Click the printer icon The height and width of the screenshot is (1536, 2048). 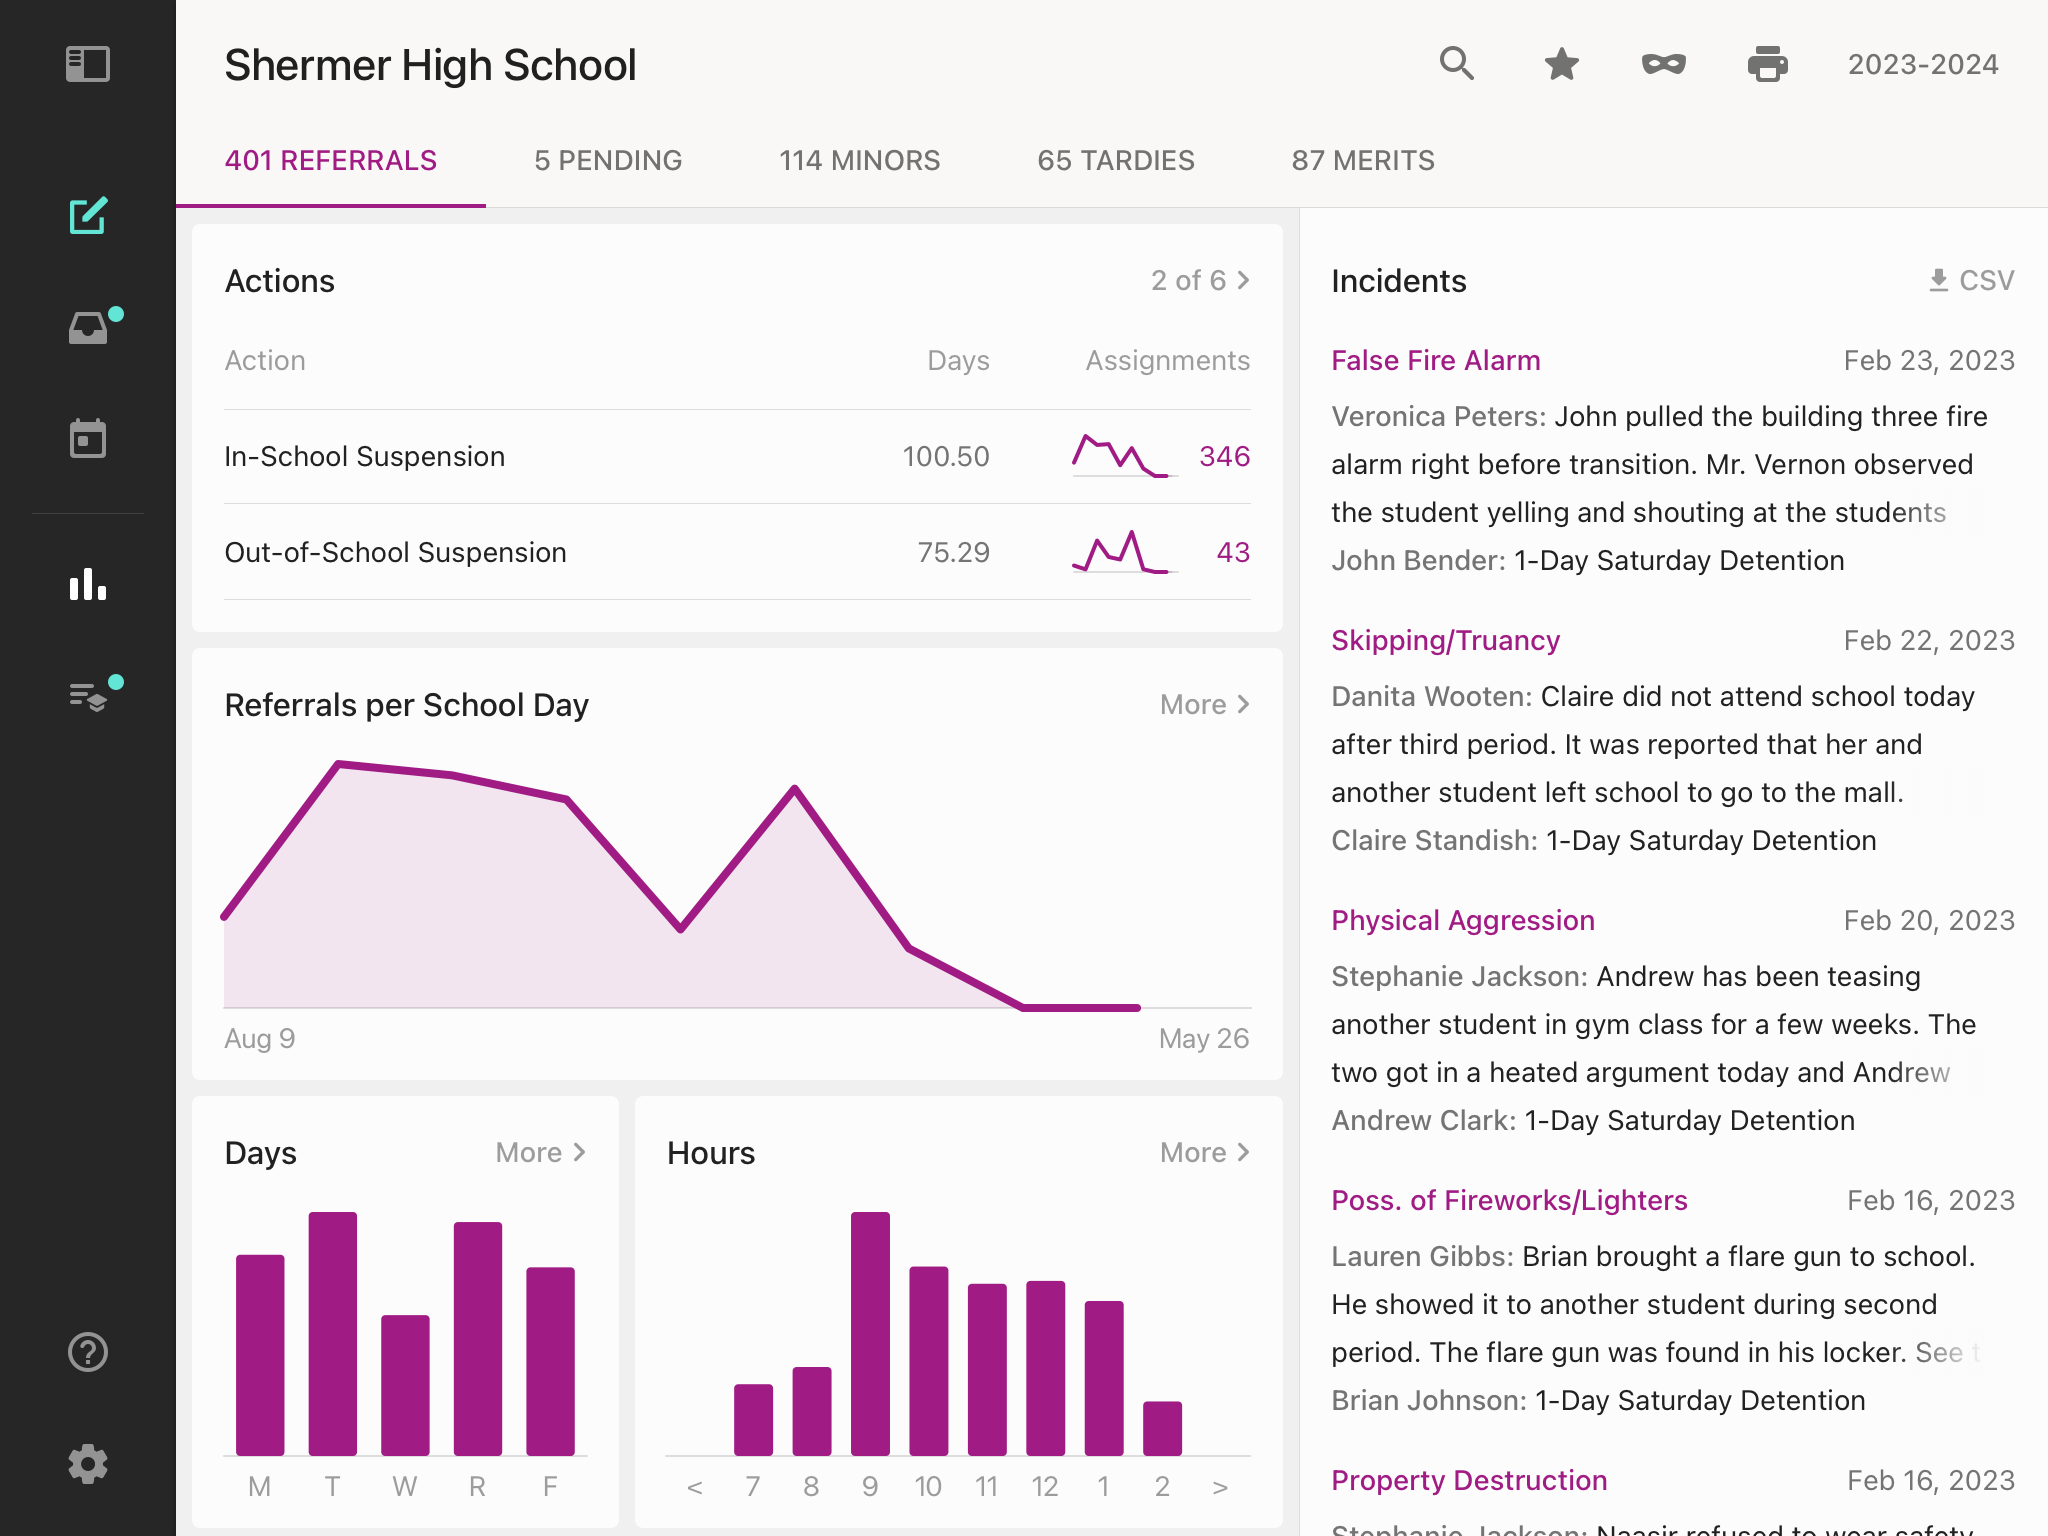pyautogui.click(x=1767, y=64)
